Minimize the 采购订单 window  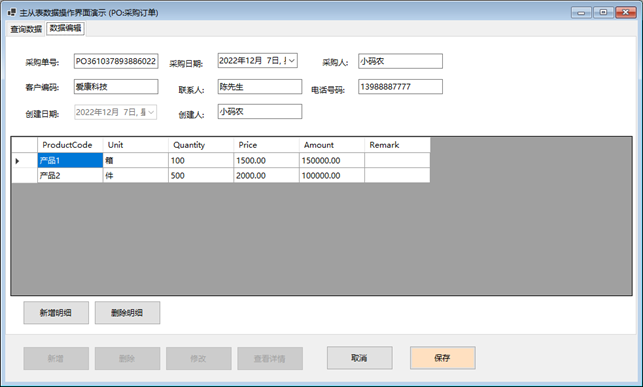[x=581, y=12]
